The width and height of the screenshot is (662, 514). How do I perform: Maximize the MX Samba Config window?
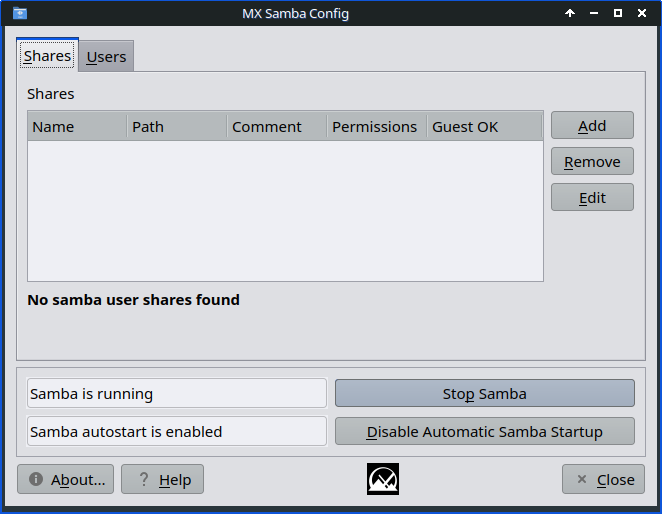[x=618, y=14]
